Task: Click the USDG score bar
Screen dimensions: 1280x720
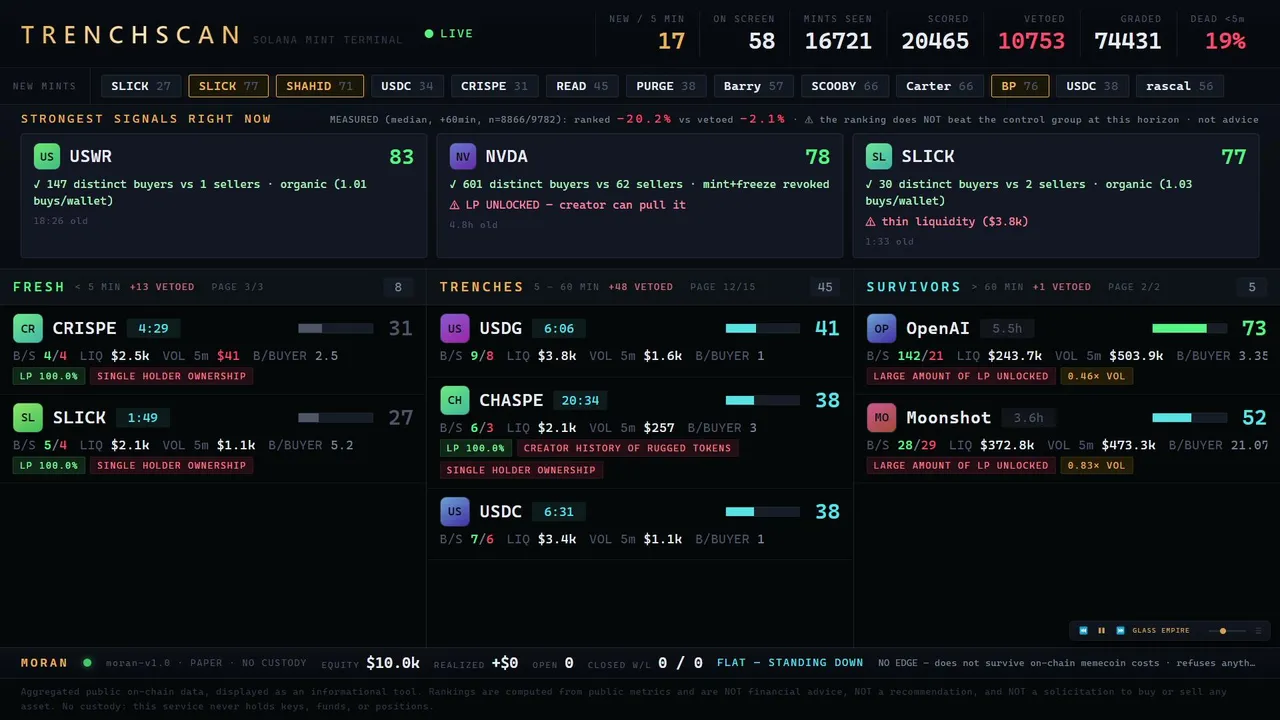Action: (762, 328)
